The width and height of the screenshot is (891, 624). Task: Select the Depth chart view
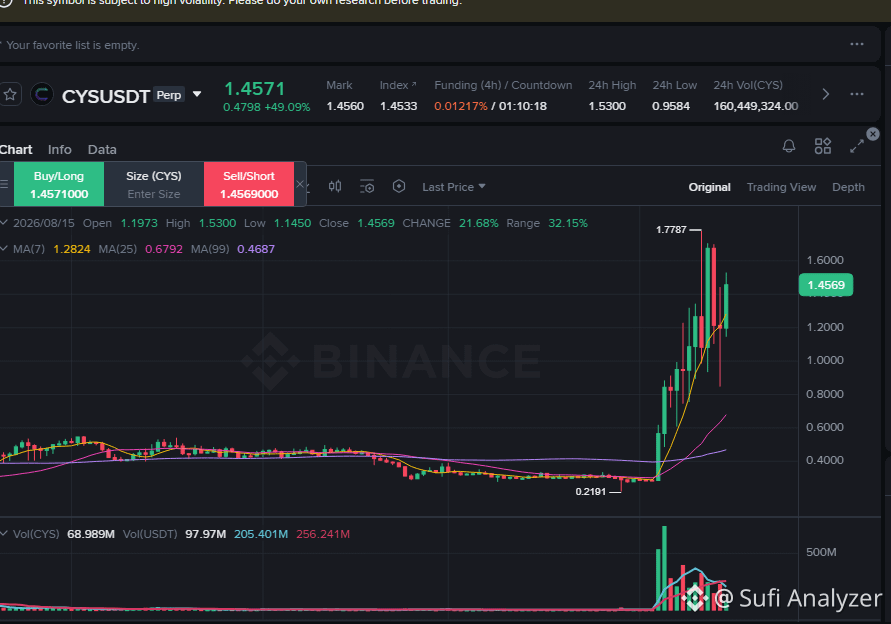pyautogui.click(x=848, y=187)
